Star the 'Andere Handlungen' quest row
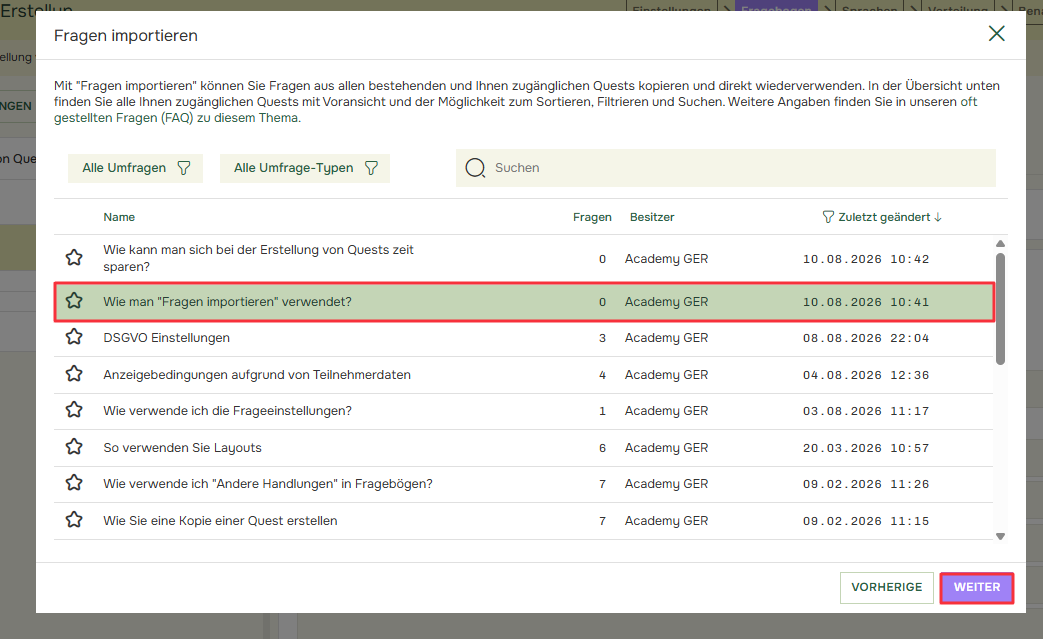 74,483
